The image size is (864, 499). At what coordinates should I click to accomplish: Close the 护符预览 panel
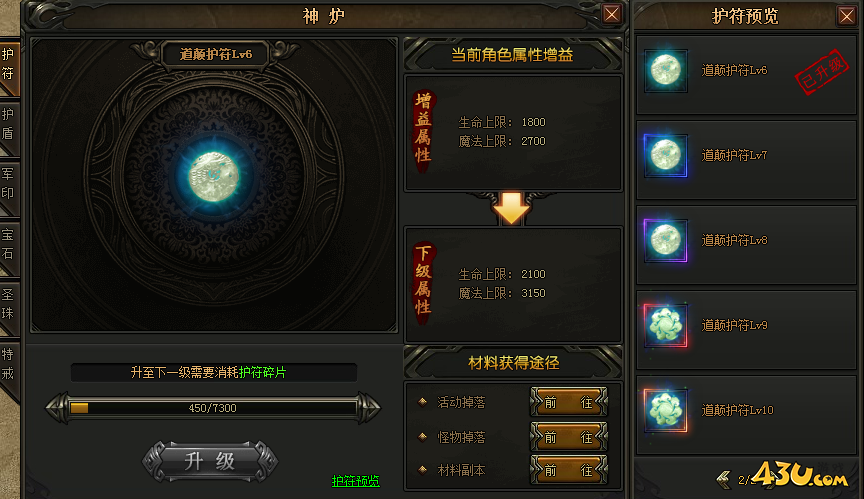[x=846, y=15]
